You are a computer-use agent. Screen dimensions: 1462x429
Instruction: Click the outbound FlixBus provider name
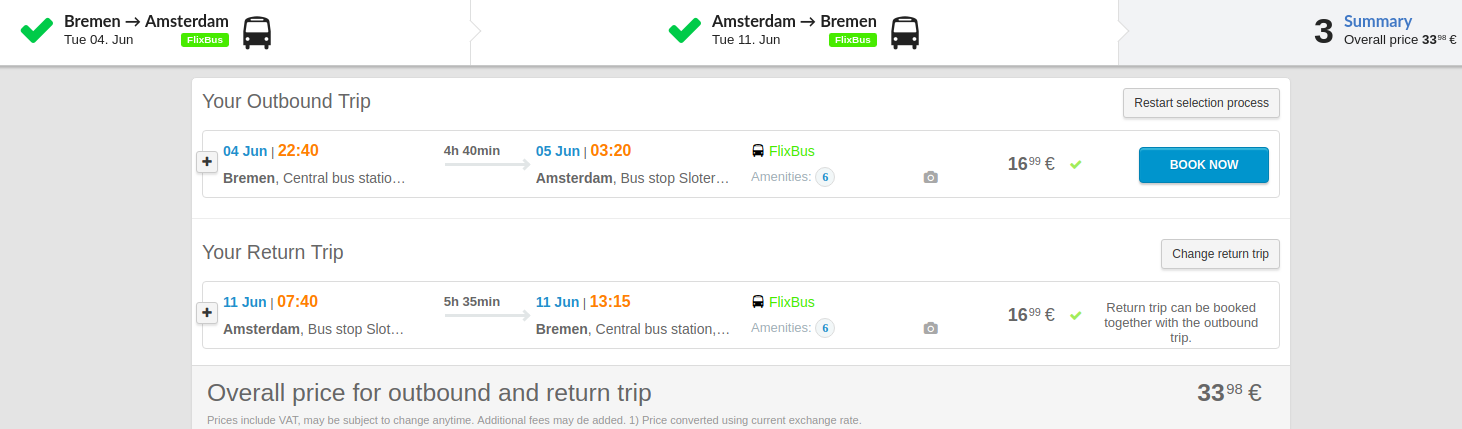click(x=792, y=151)
